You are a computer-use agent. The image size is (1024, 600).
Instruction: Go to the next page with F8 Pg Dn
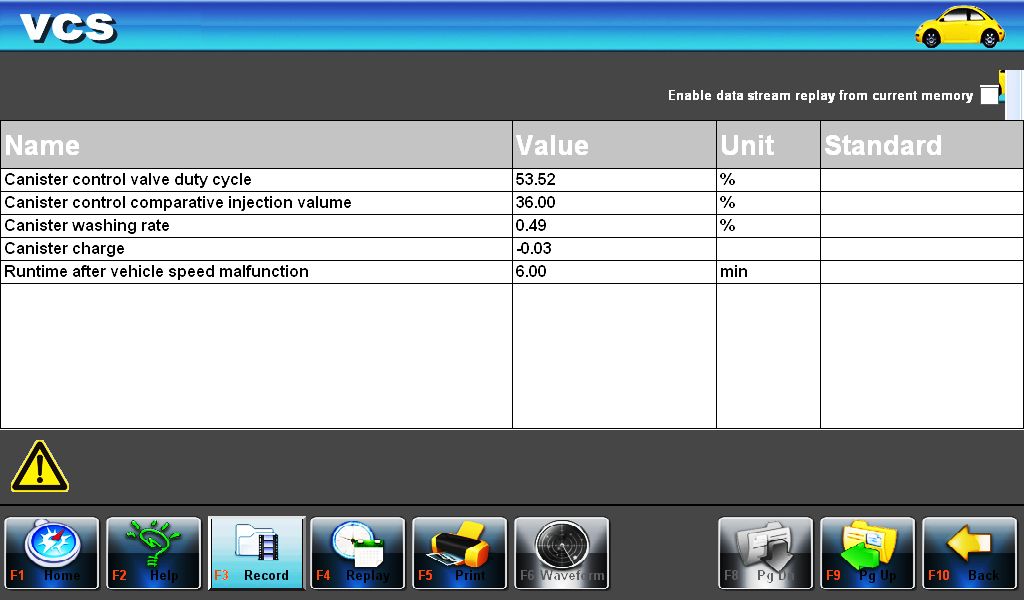[765, 553]
